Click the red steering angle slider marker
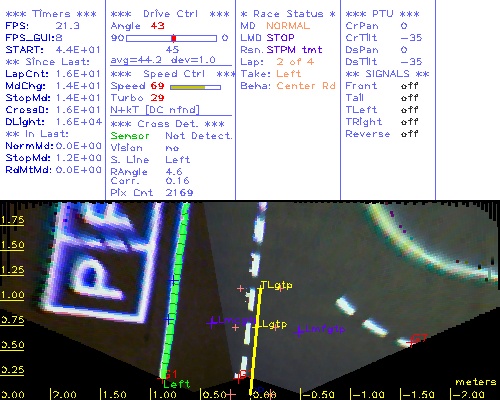This screenshot has width=500, height=400. [174, 38]
